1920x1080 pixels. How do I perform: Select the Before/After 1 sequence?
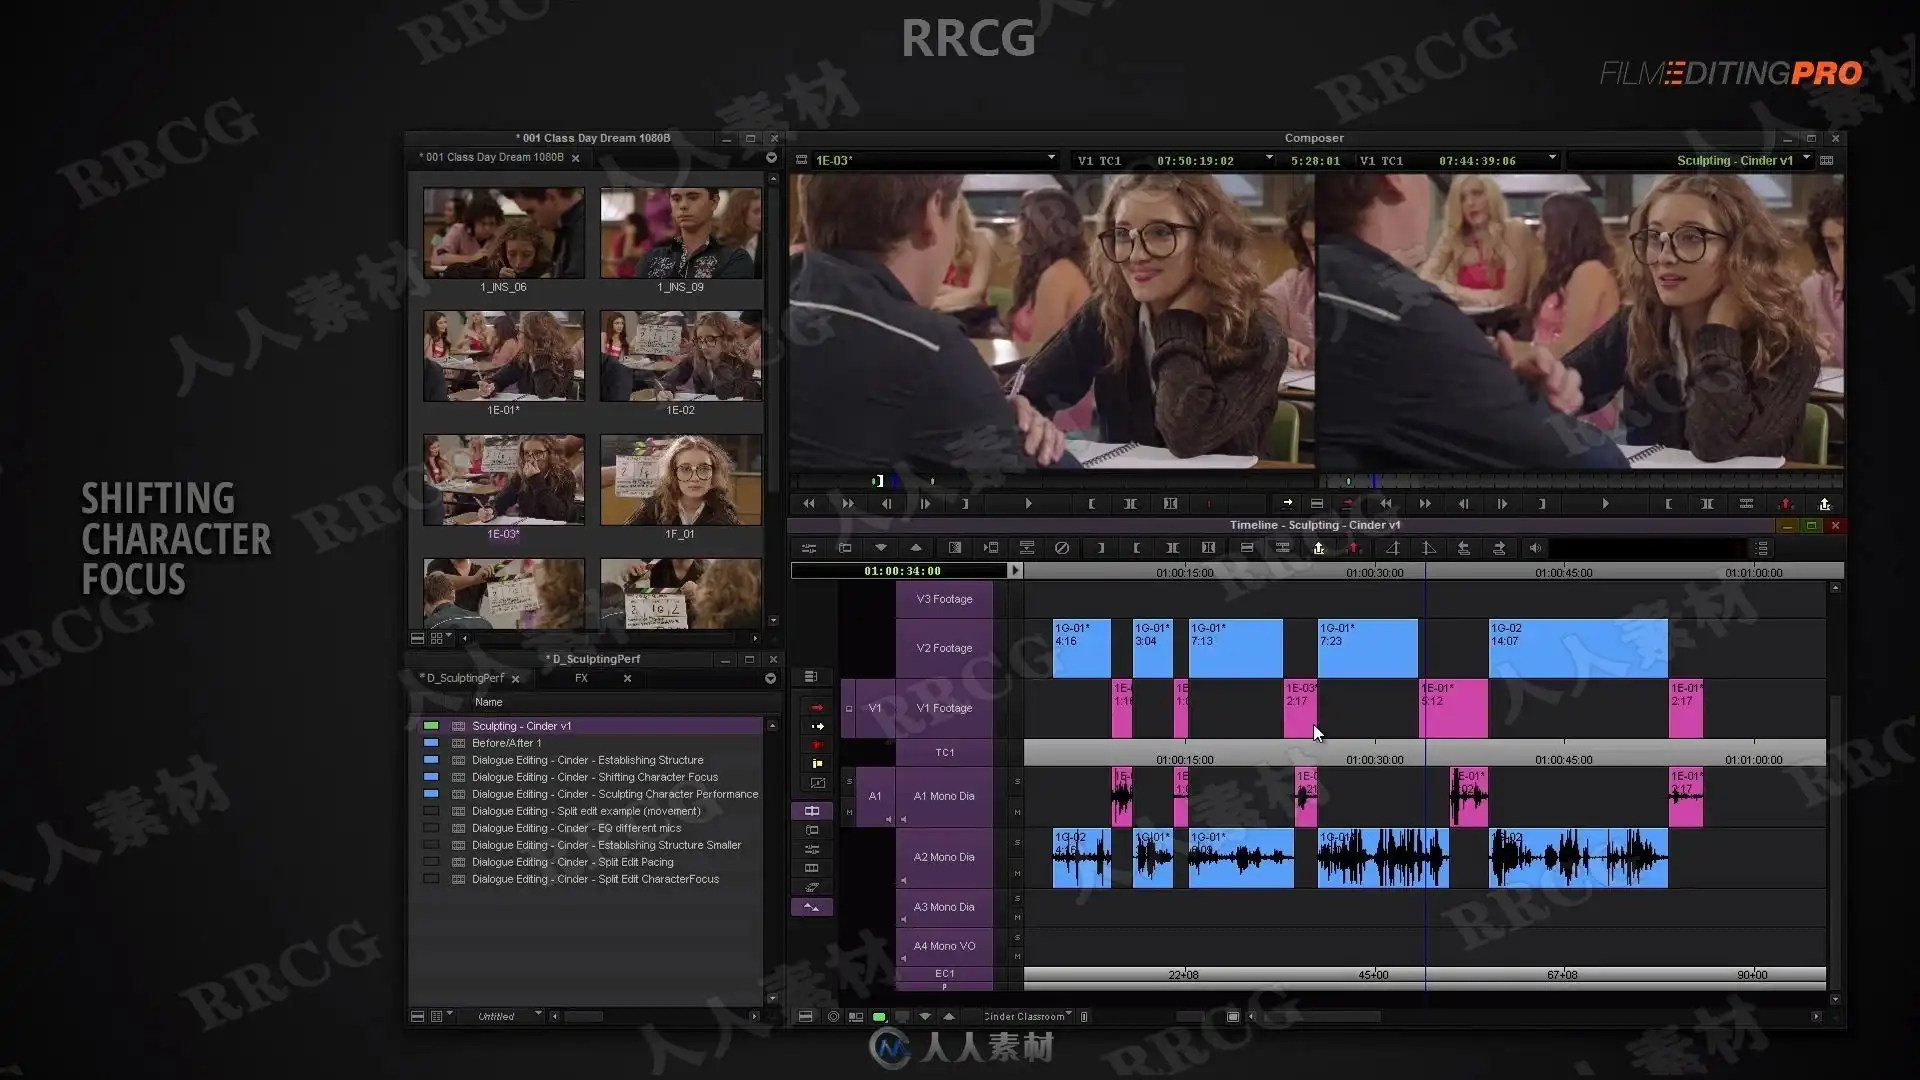click(506, 743)
